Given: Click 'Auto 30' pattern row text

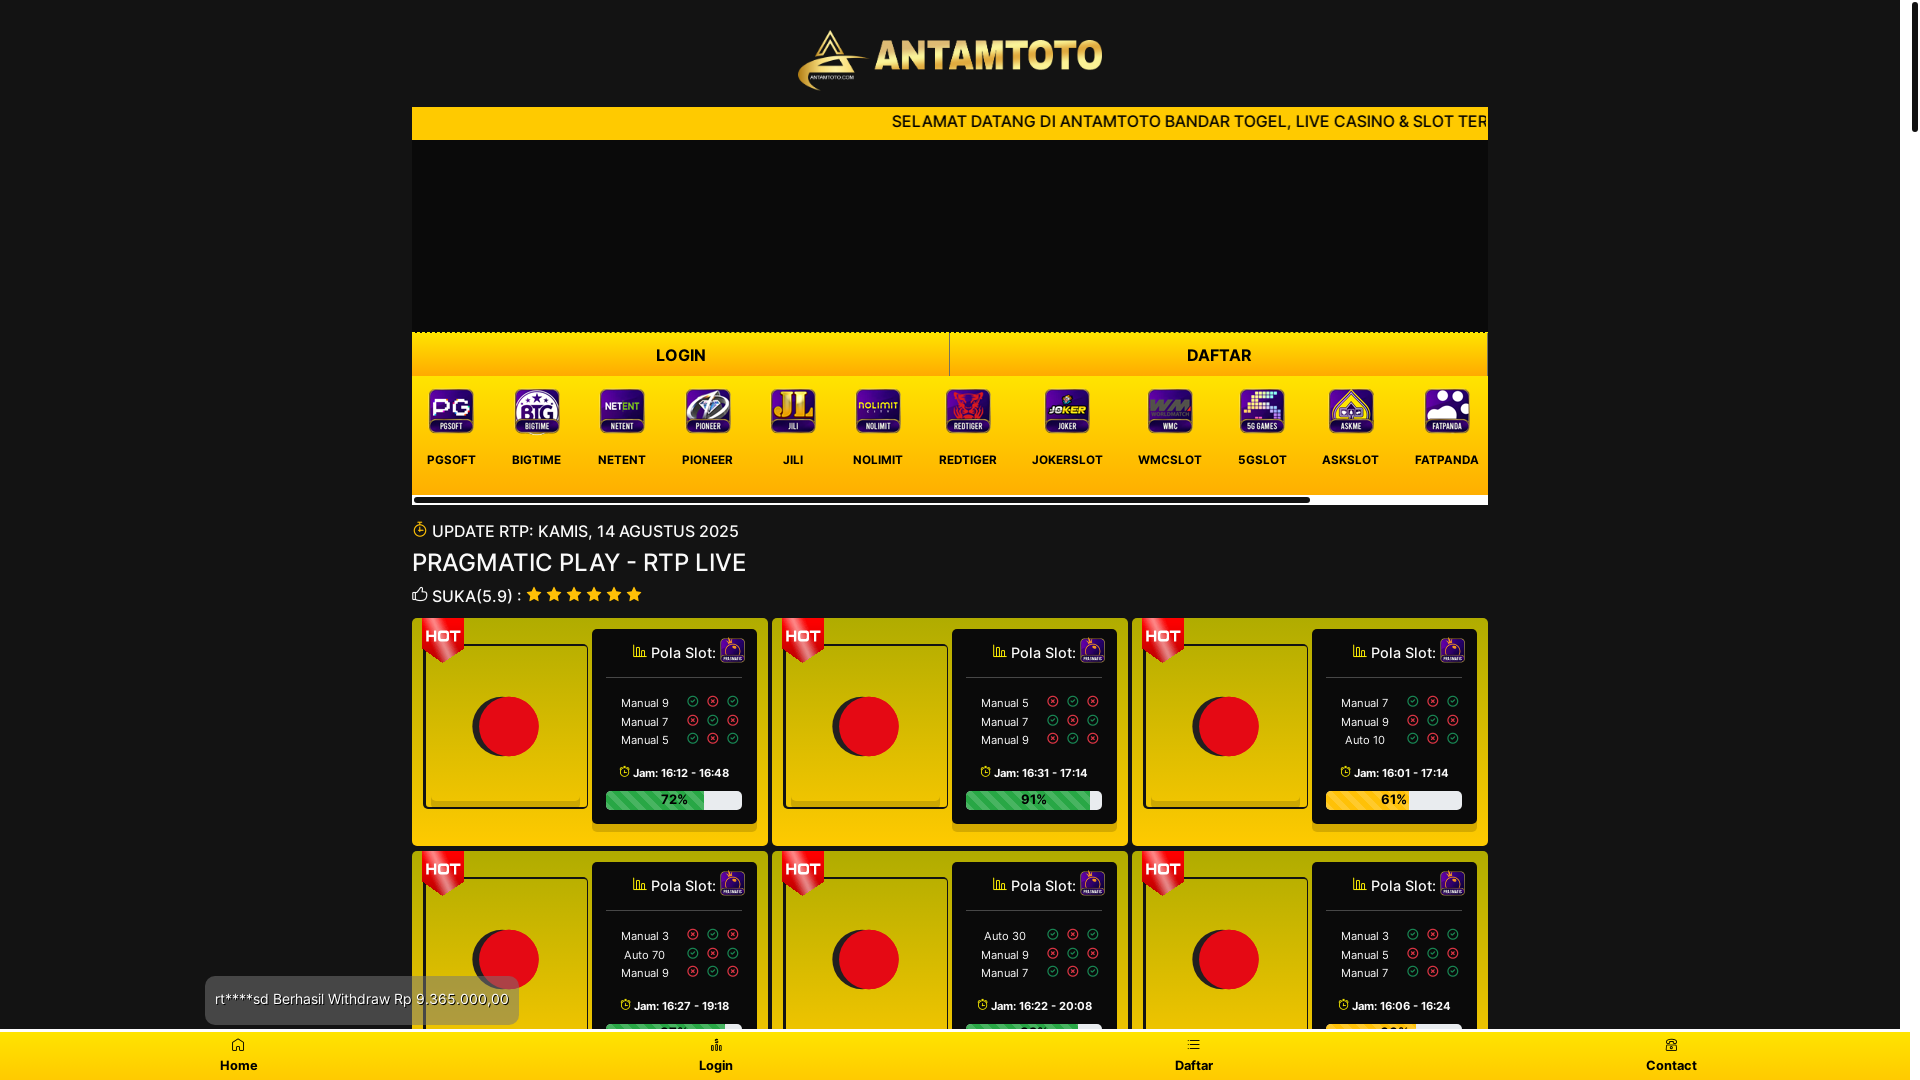Looking at the screenshot, I should pyautogui.click(x=1005, y=937).
